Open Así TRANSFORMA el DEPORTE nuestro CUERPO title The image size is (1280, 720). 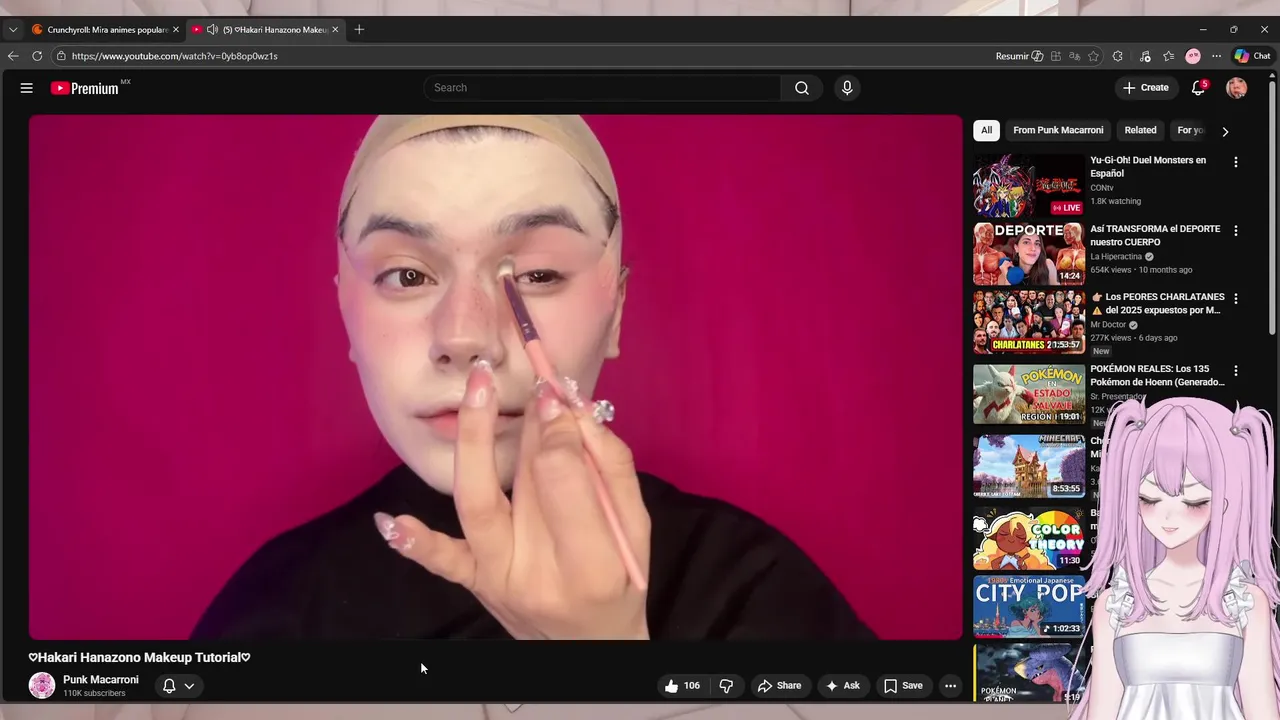[x=1155, y=235]
